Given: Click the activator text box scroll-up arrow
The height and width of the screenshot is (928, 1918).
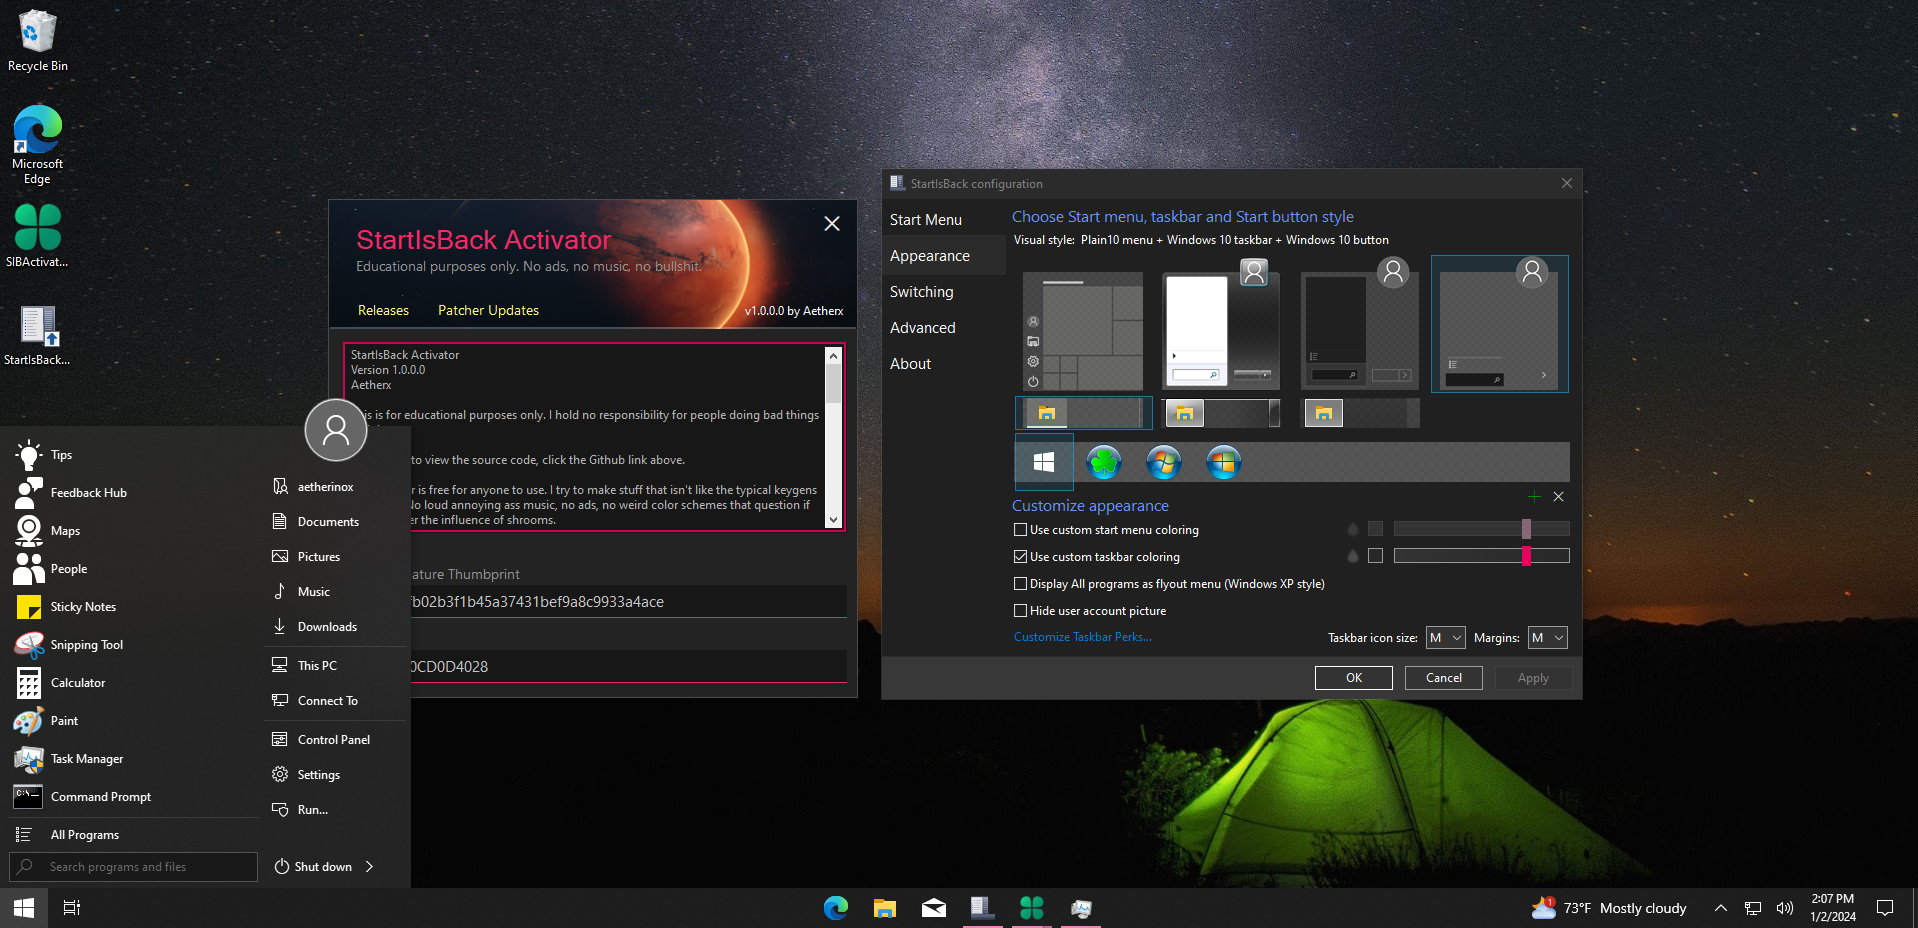Looking at the screenshot, I should click(x=833, y=355).
